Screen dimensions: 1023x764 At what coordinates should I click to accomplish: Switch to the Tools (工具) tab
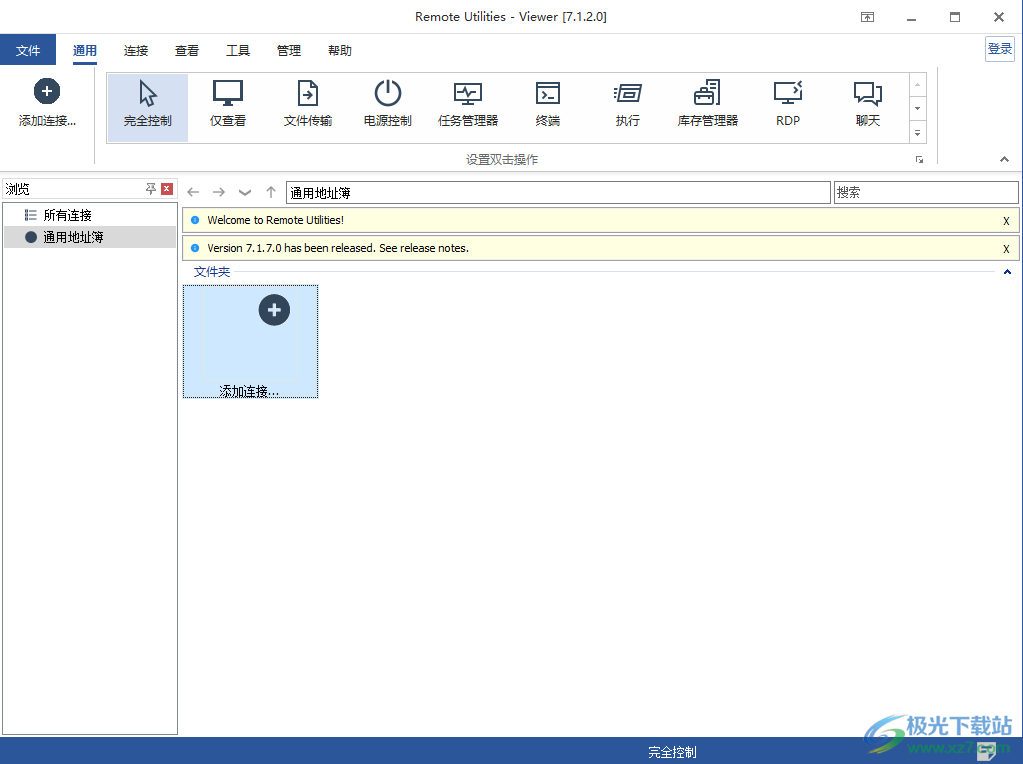point(237,50)
